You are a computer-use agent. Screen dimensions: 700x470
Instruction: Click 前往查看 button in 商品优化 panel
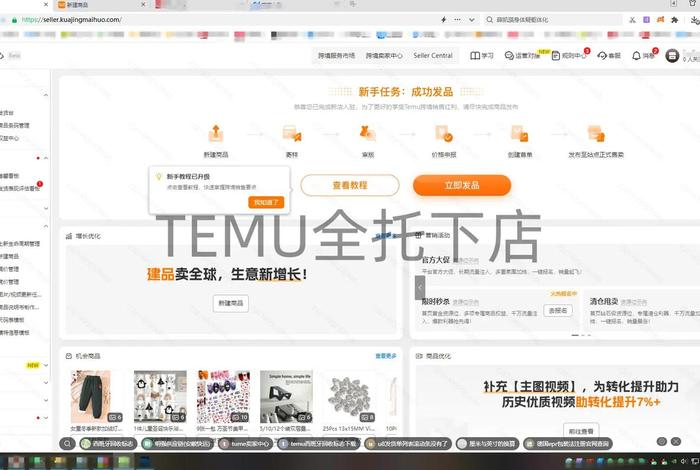(581, 431)
